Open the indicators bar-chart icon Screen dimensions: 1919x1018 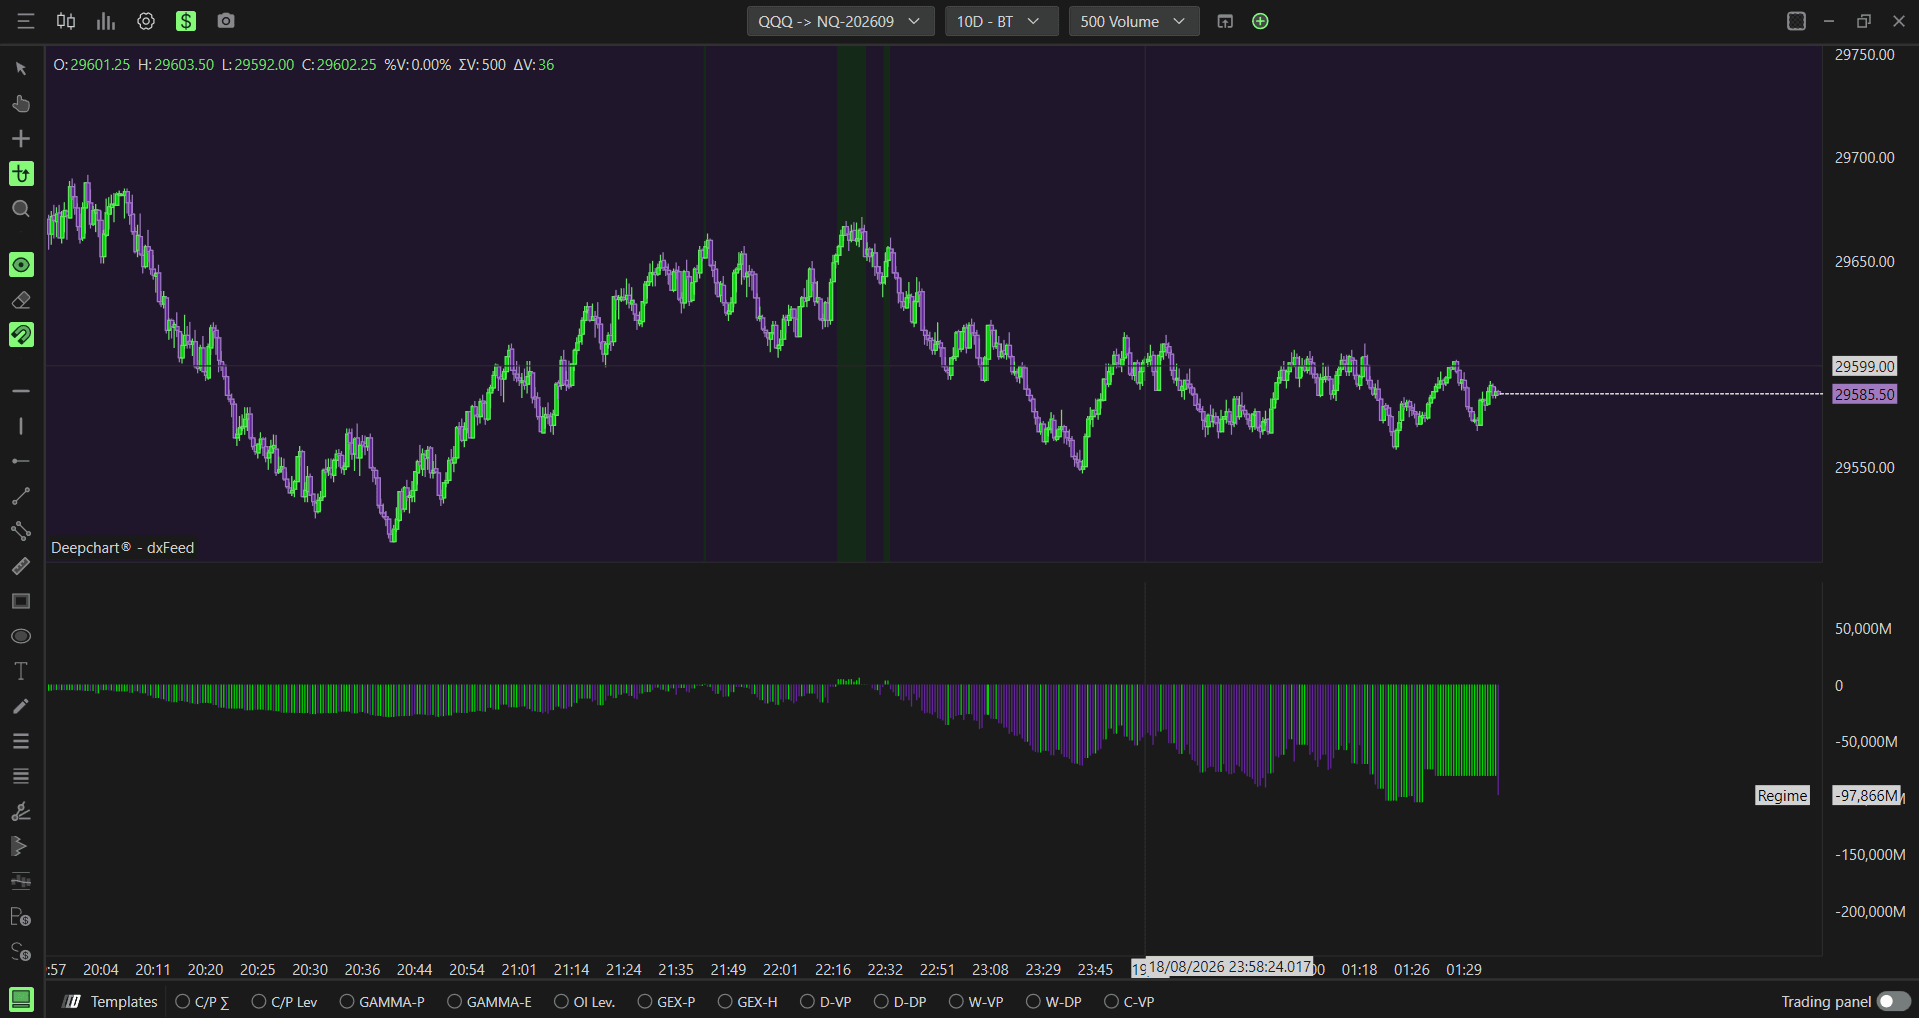tap(106, 21)
